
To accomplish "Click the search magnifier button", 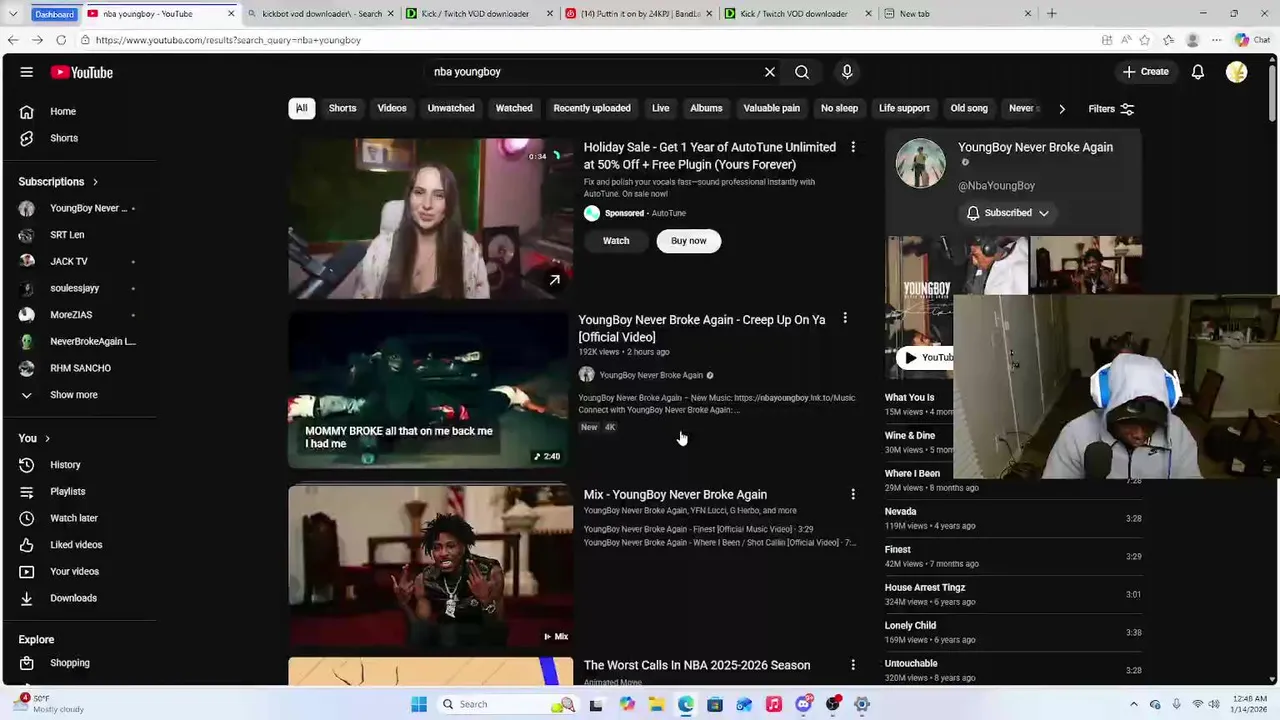I will (x=802, y=72).
